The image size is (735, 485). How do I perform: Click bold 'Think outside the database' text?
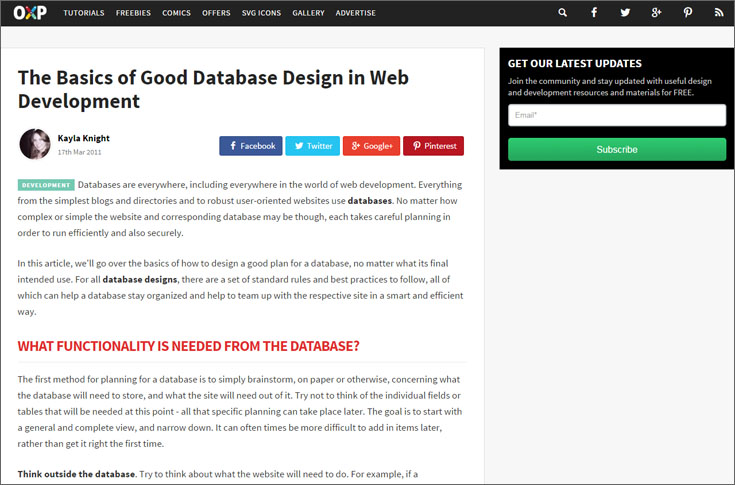tap(76, 474)
